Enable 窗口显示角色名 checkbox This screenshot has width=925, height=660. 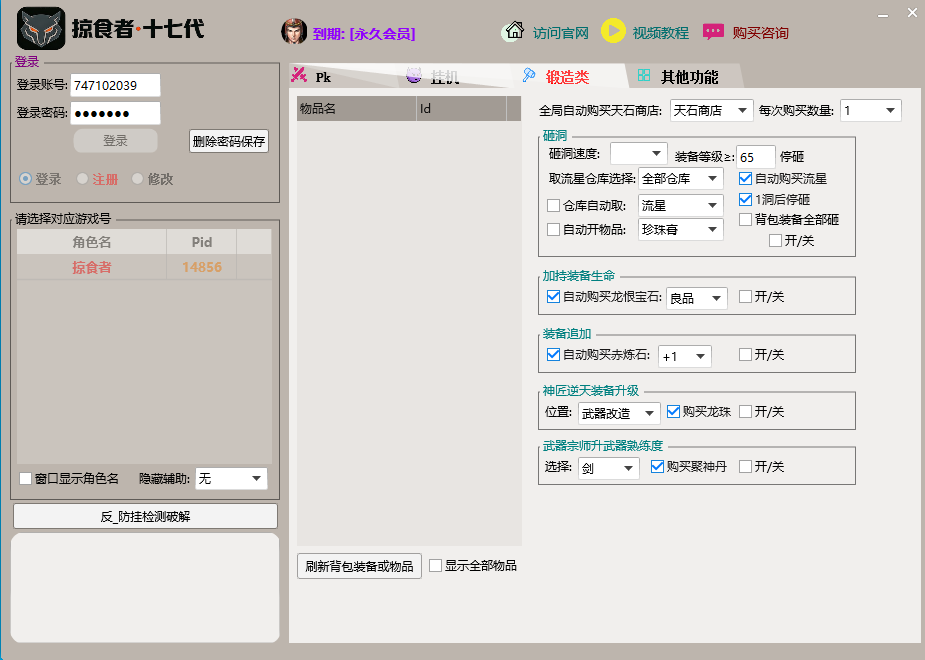coord(24,478)
